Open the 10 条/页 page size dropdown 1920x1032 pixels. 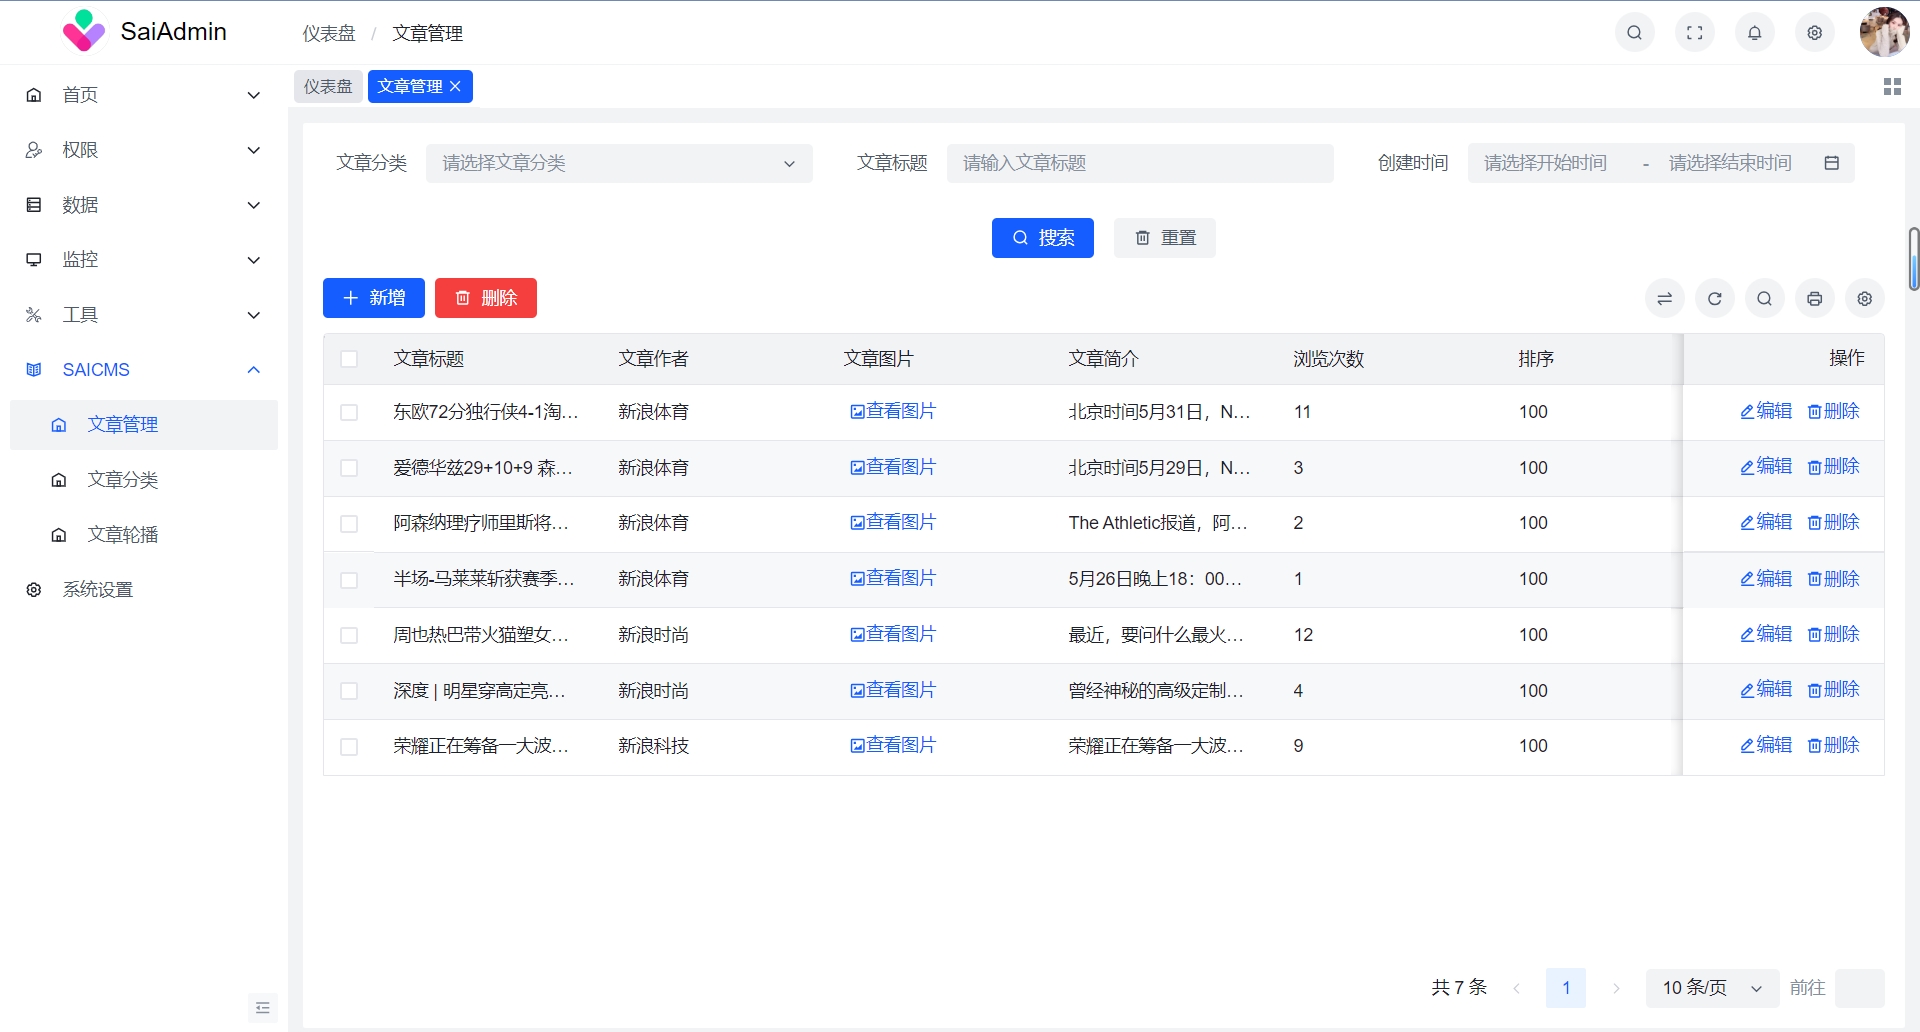tap(1711, 988)
